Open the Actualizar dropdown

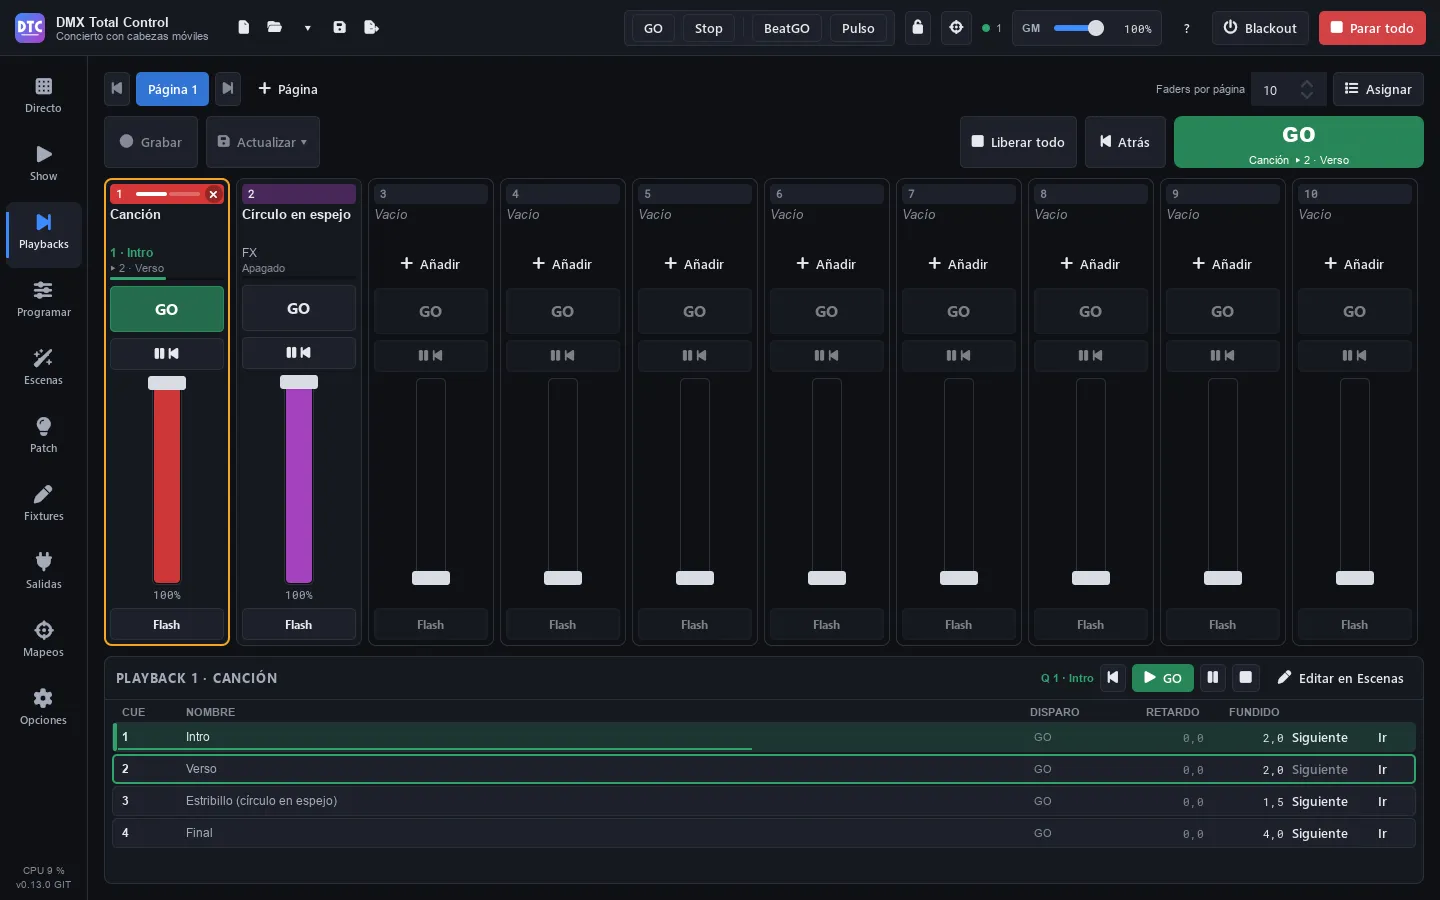coord(263,142)
